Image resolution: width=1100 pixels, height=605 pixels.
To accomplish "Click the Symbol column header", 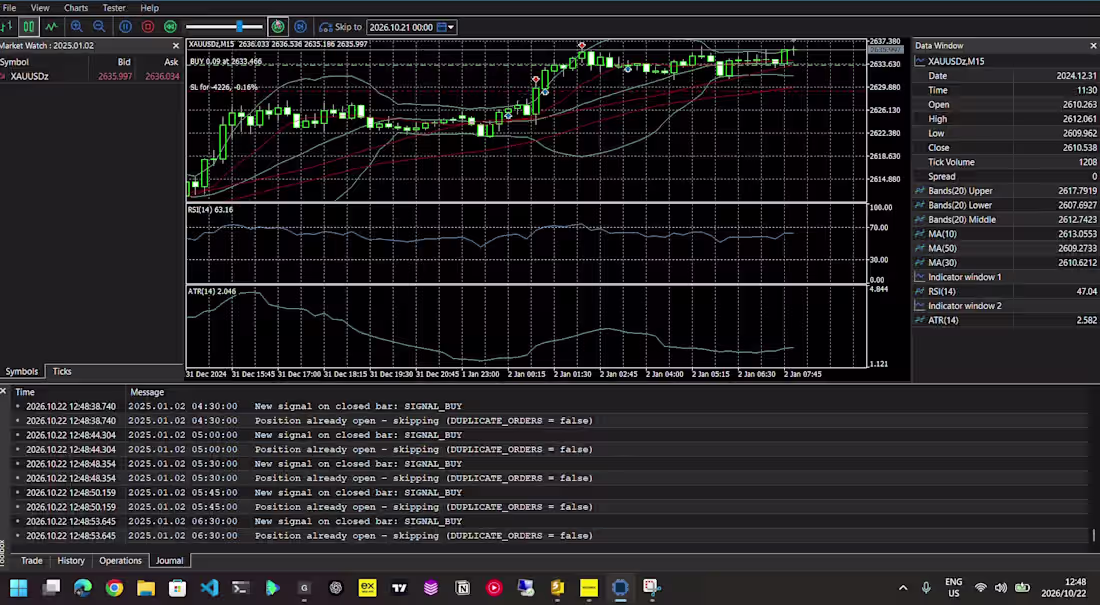I will [15, 62].
